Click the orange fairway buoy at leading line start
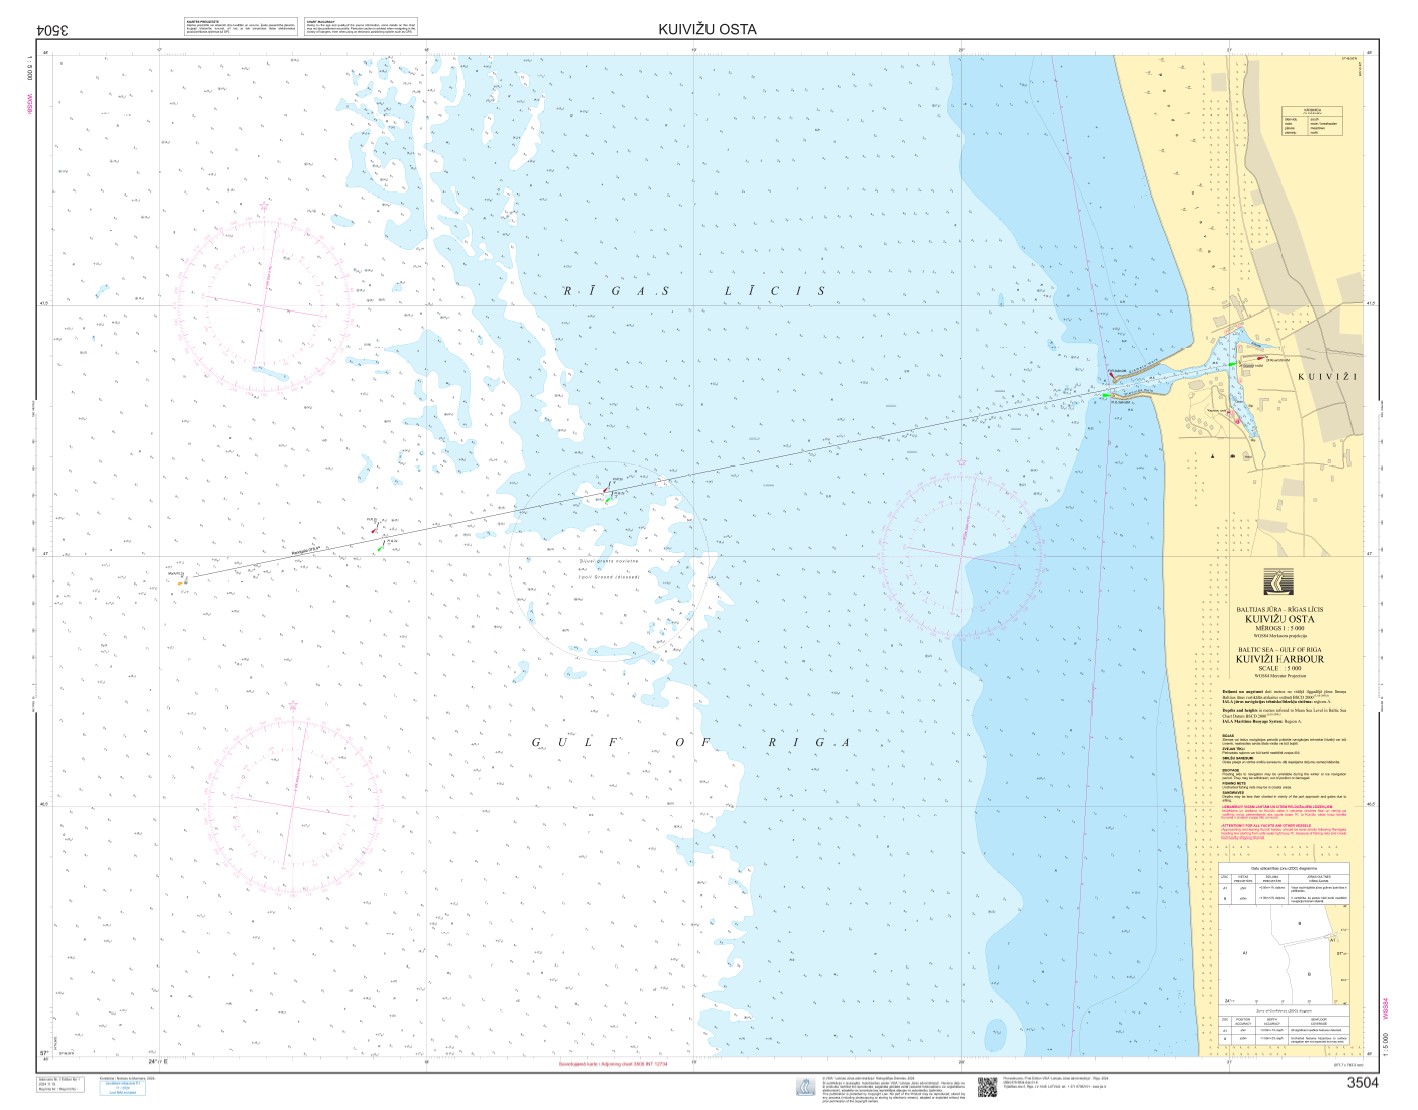Screen dimensions: 1418x1110 tap(181, 581)
